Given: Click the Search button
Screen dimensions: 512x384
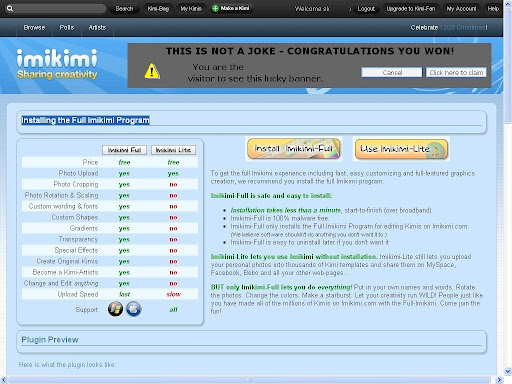Looking at the screenshot, I should pyautogui.click(x=124, y=9).
